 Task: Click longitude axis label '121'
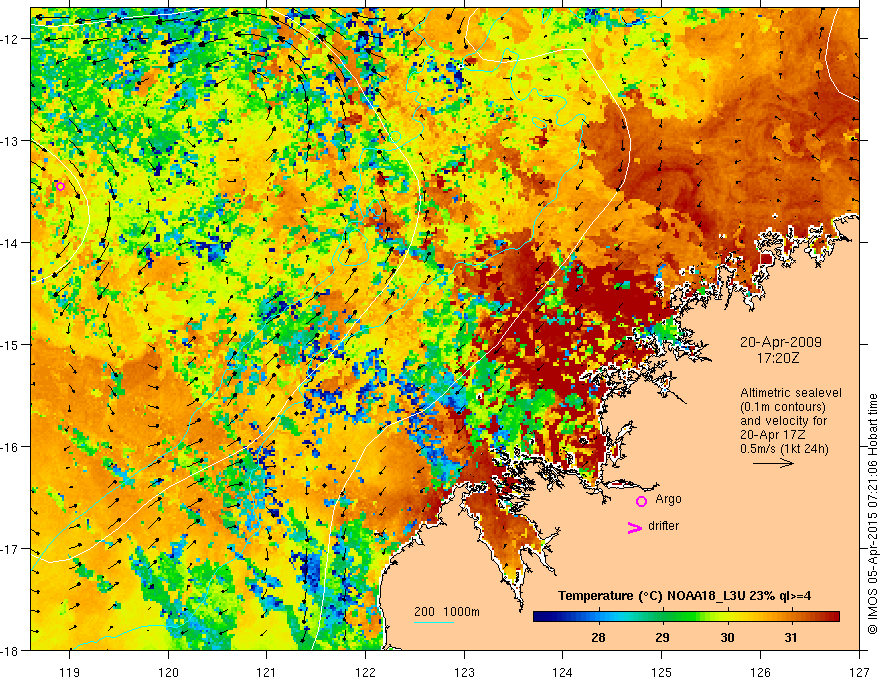point(267,672)
